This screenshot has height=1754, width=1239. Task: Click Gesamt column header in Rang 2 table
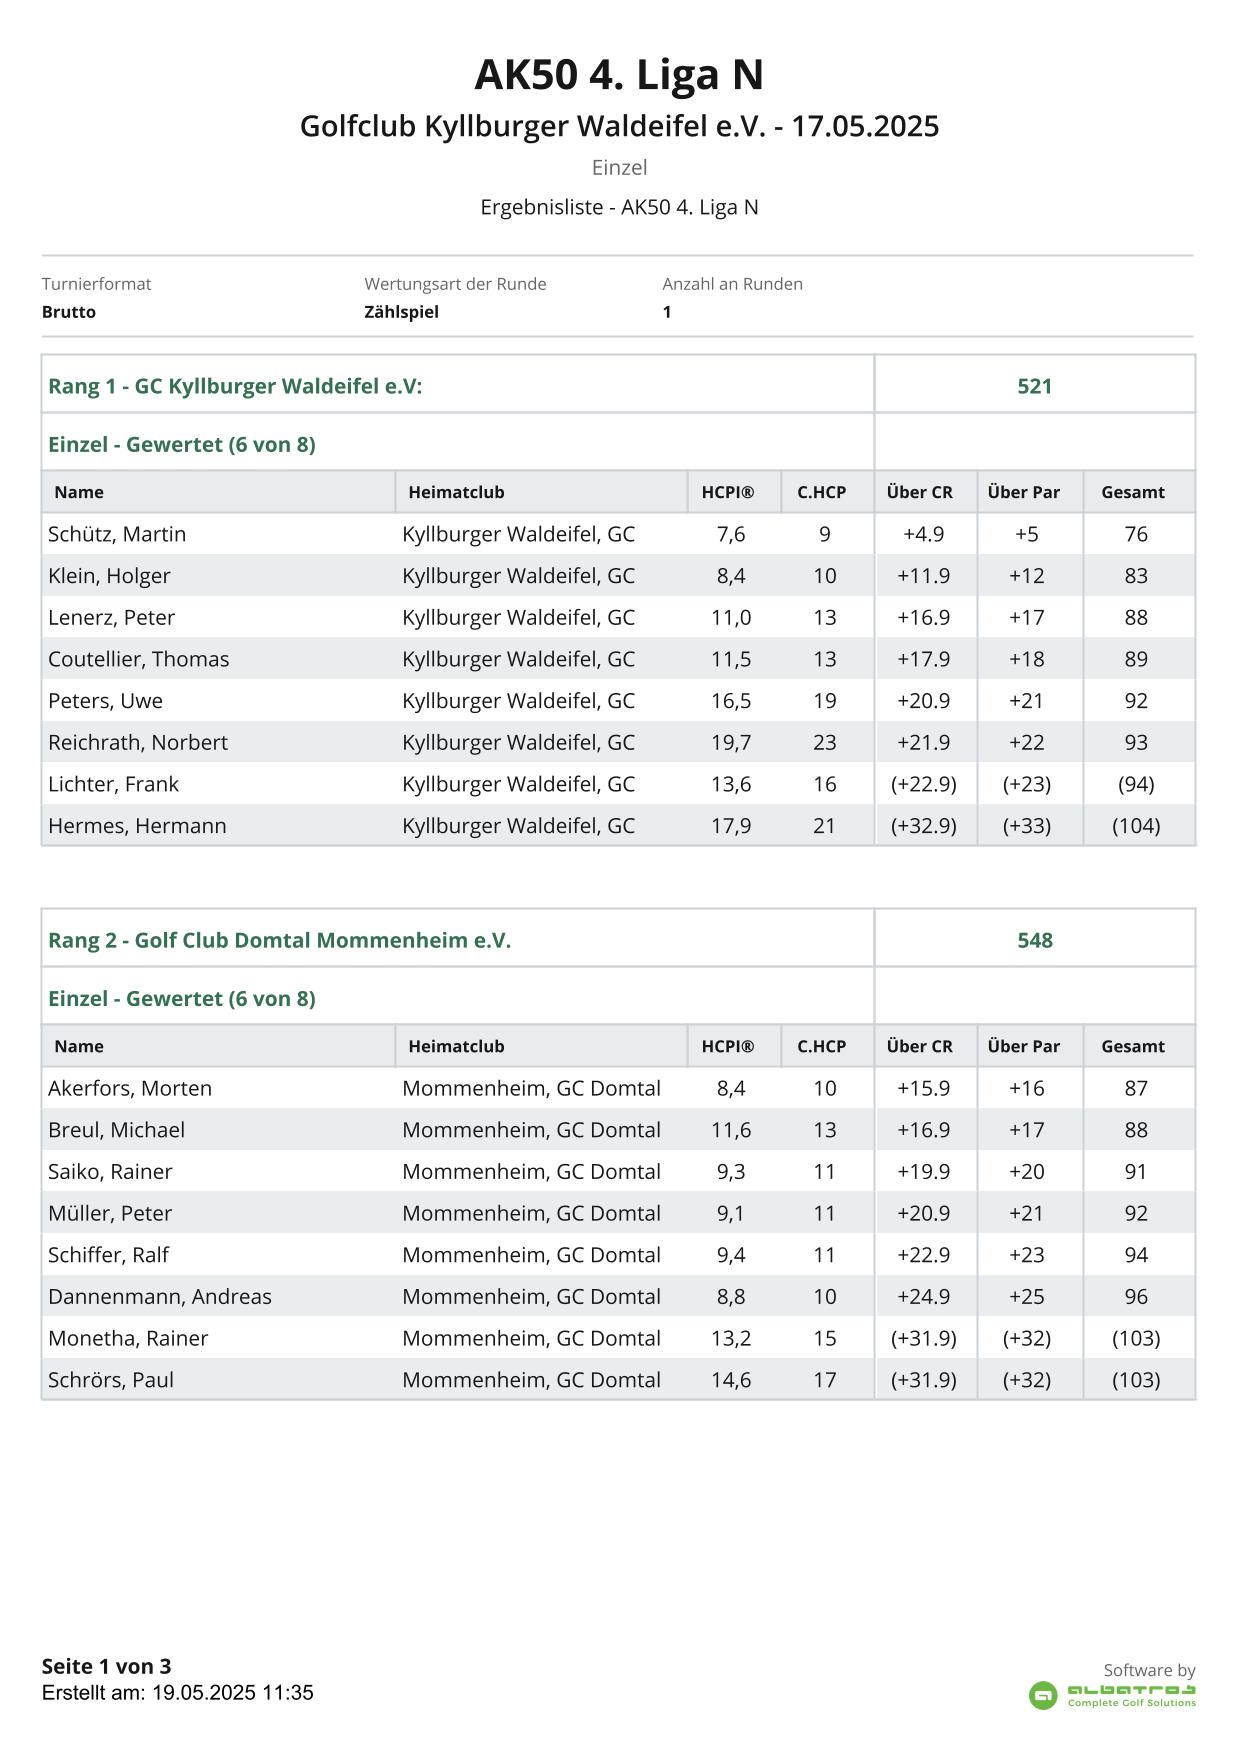(x=1132, y=1046)
